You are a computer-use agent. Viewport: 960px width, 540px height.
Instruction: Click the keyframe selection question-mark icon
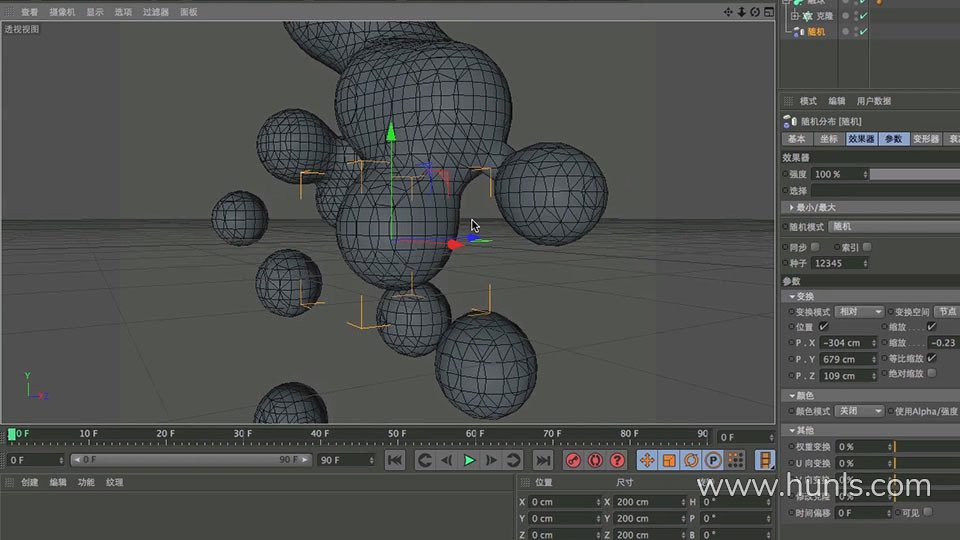[x=617, y=460]
